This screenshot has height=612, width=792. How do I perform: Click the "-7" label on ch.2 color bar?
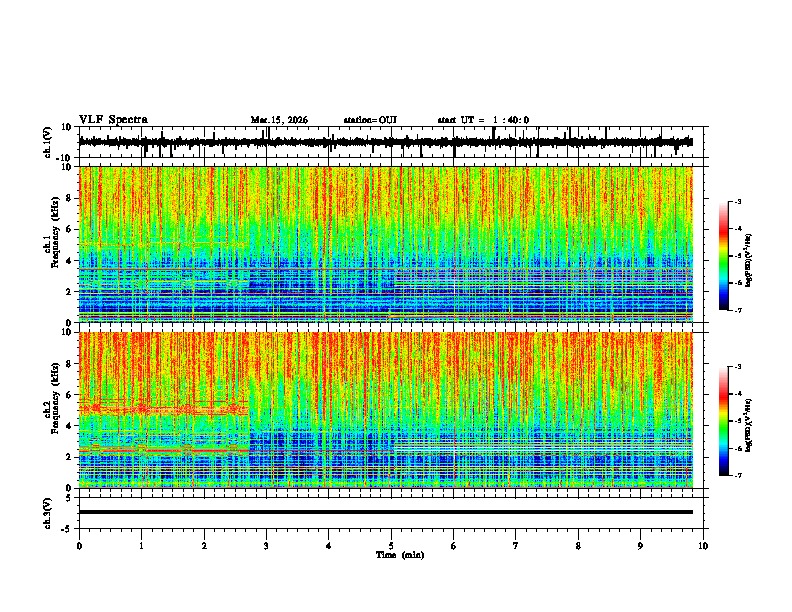coord(737,476)
